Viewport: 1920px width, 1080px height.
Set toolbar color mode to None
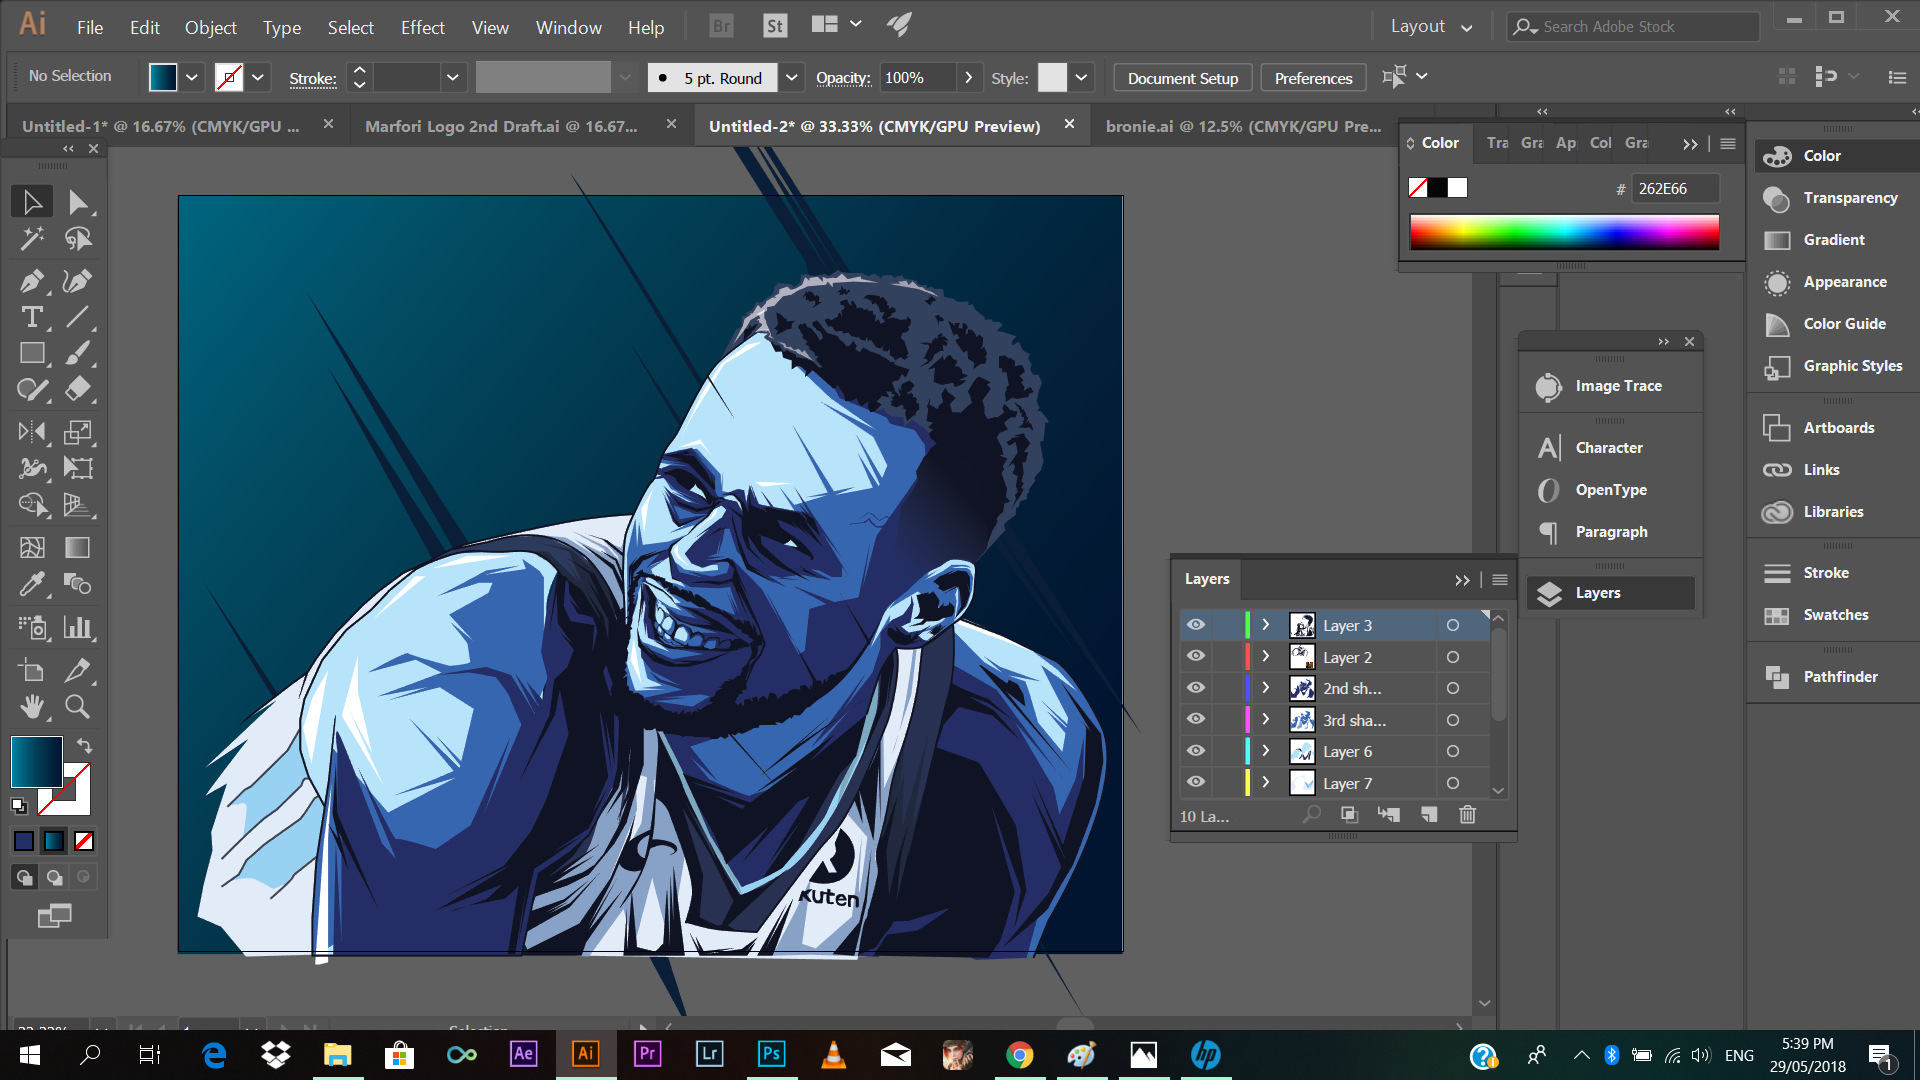tap(85, 841)
